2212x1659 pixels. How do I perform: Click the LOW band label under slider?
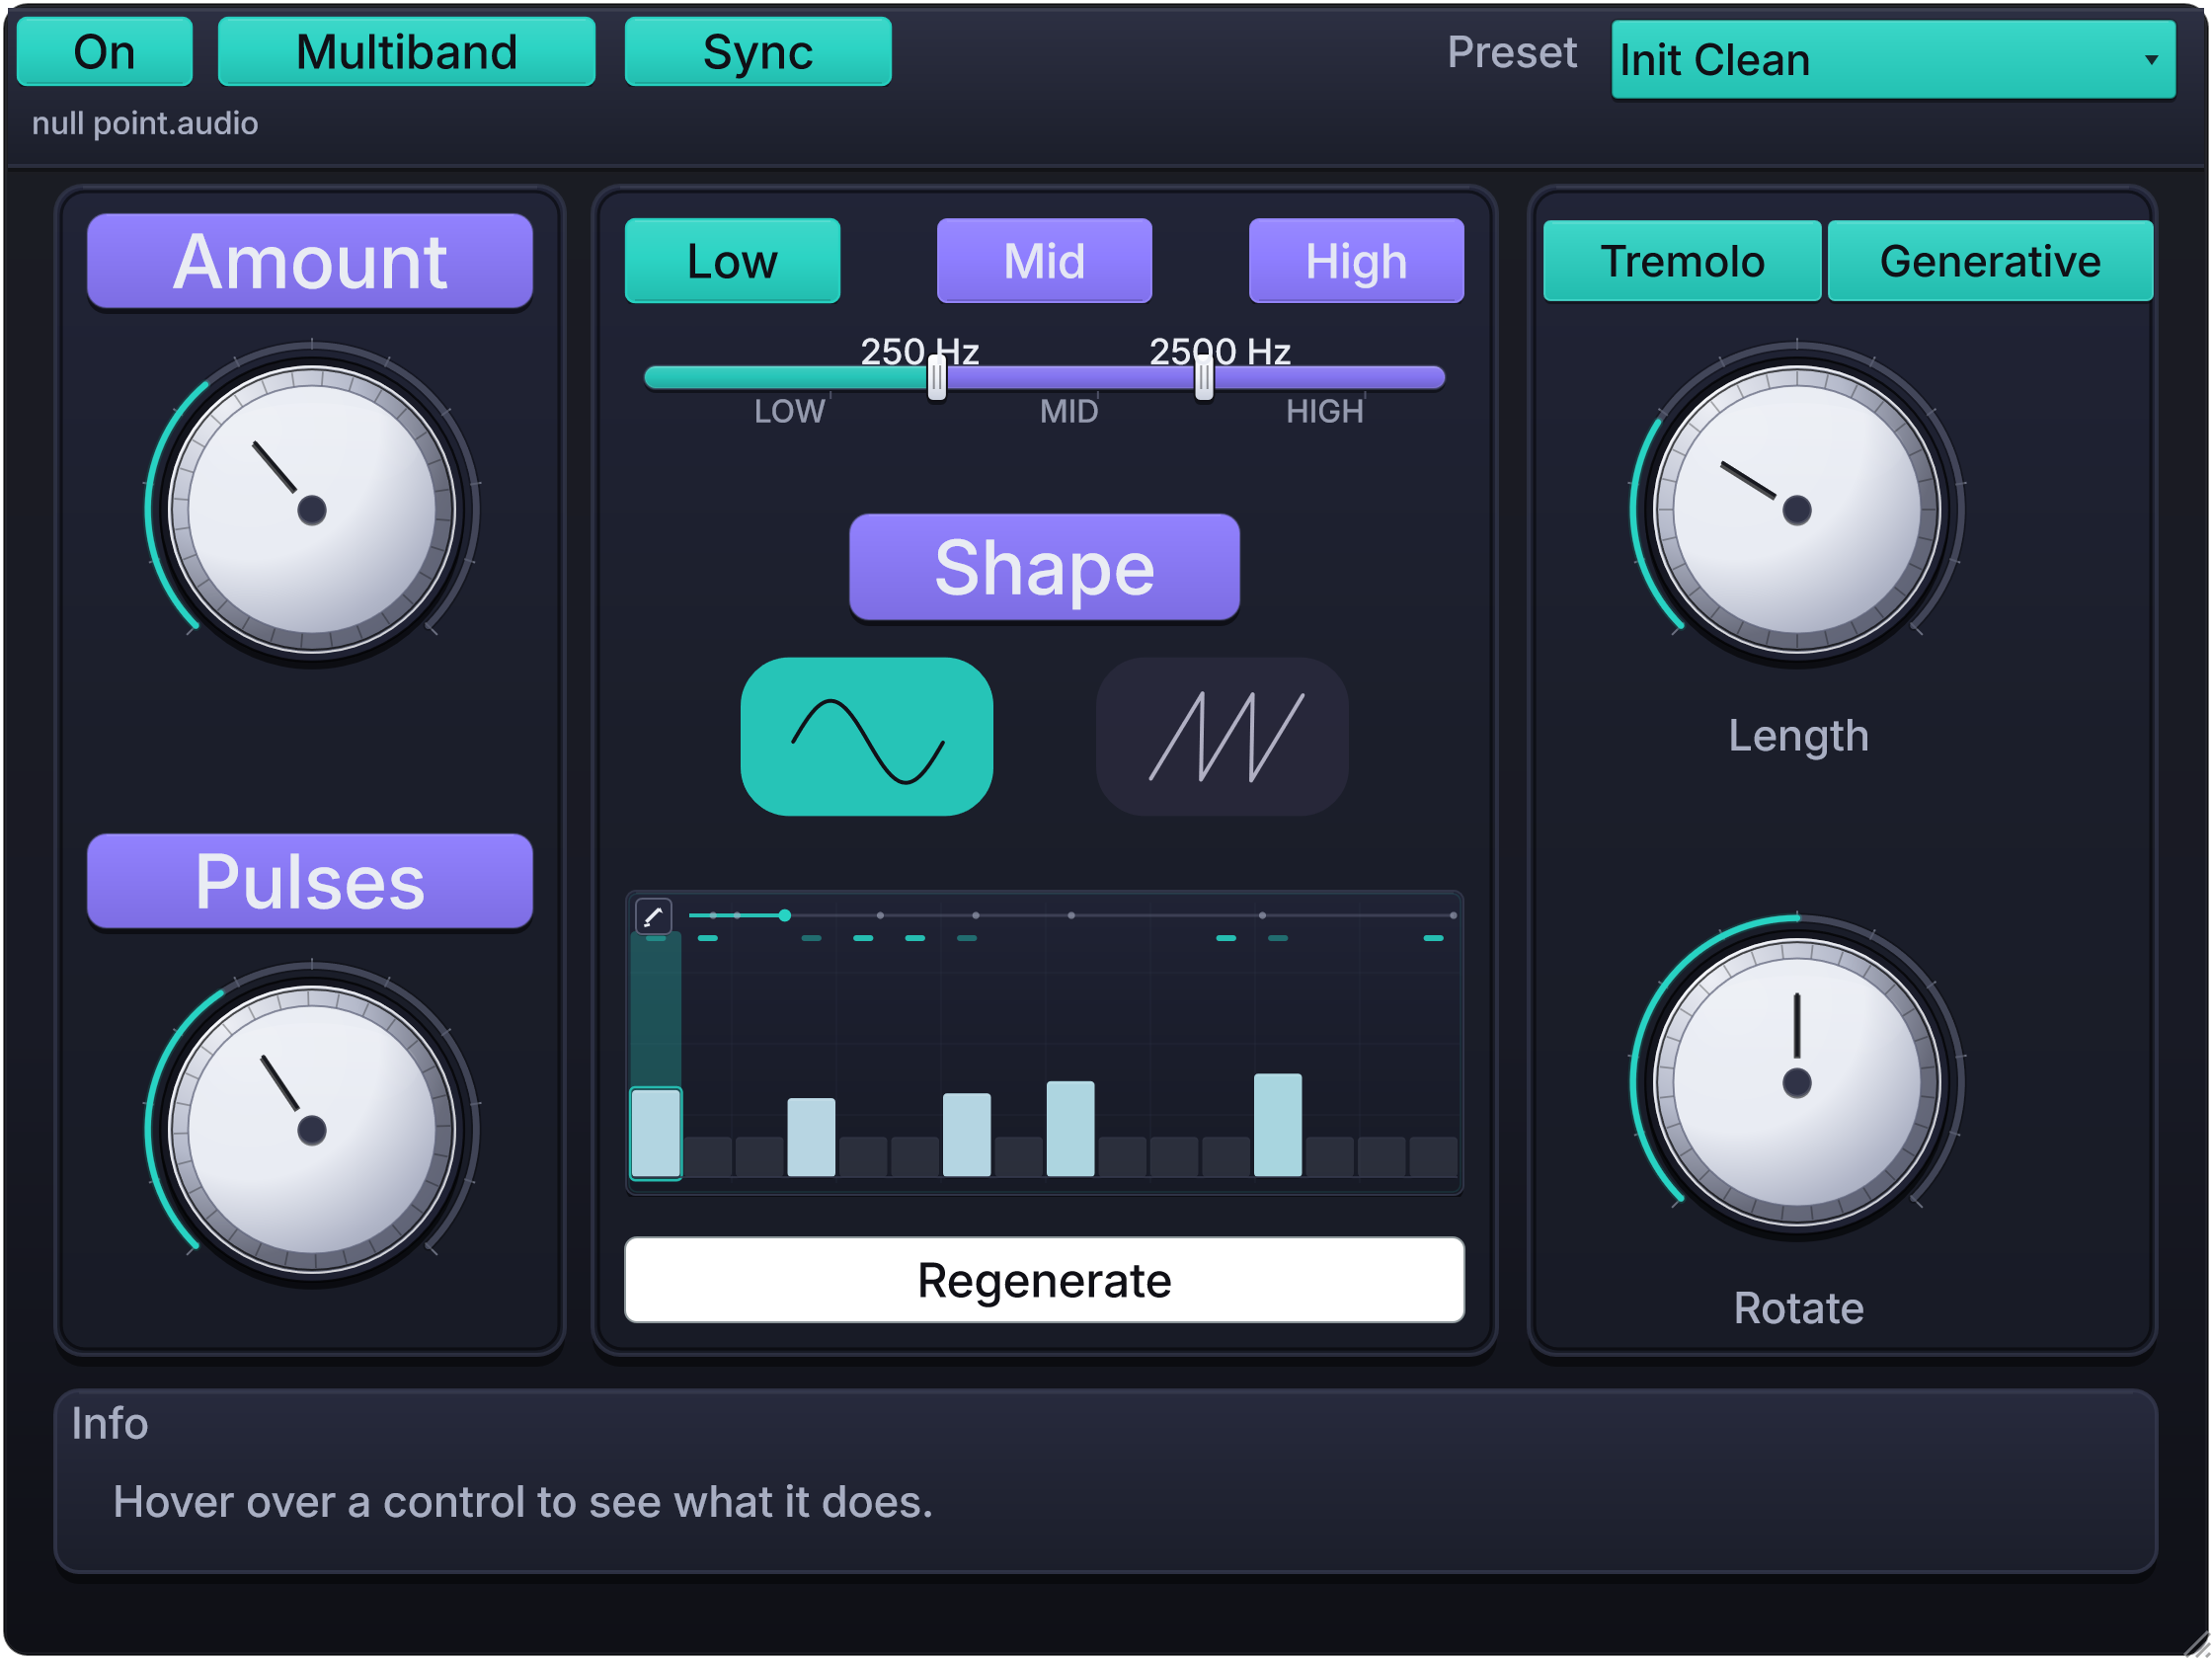click(x=789, y=411)
